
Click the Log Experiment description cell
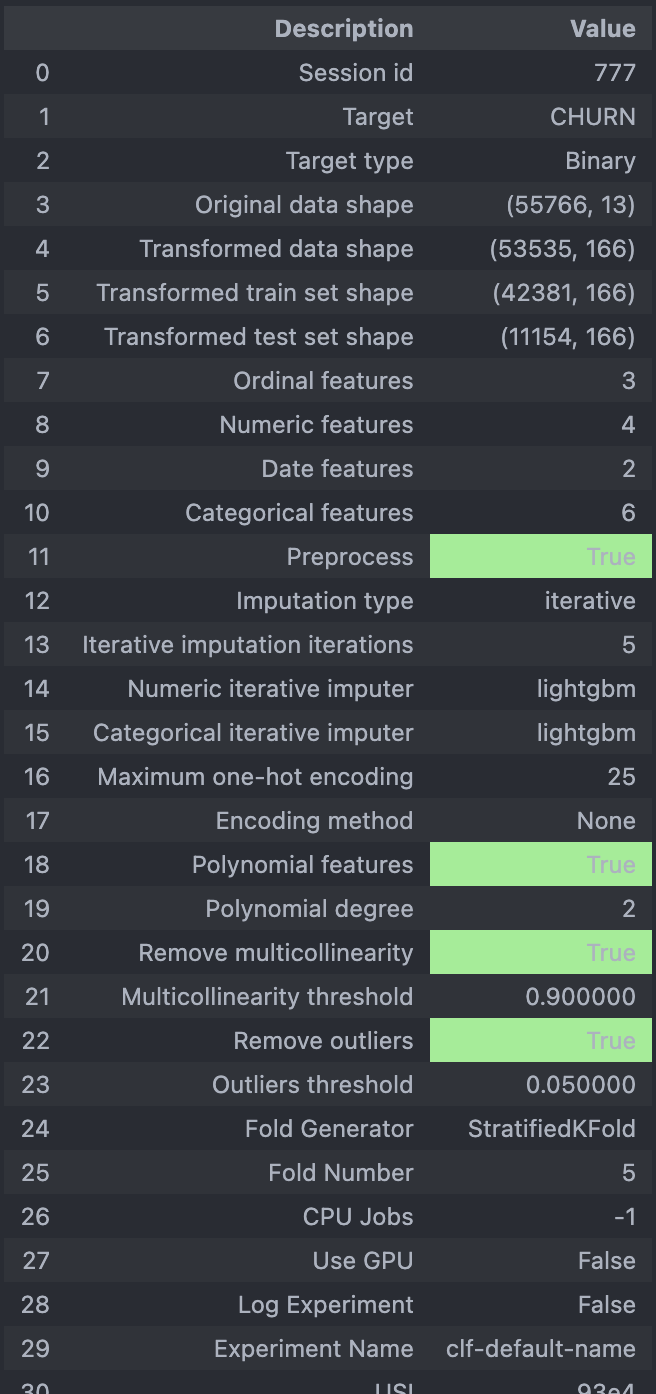(x=325, y=1305)
